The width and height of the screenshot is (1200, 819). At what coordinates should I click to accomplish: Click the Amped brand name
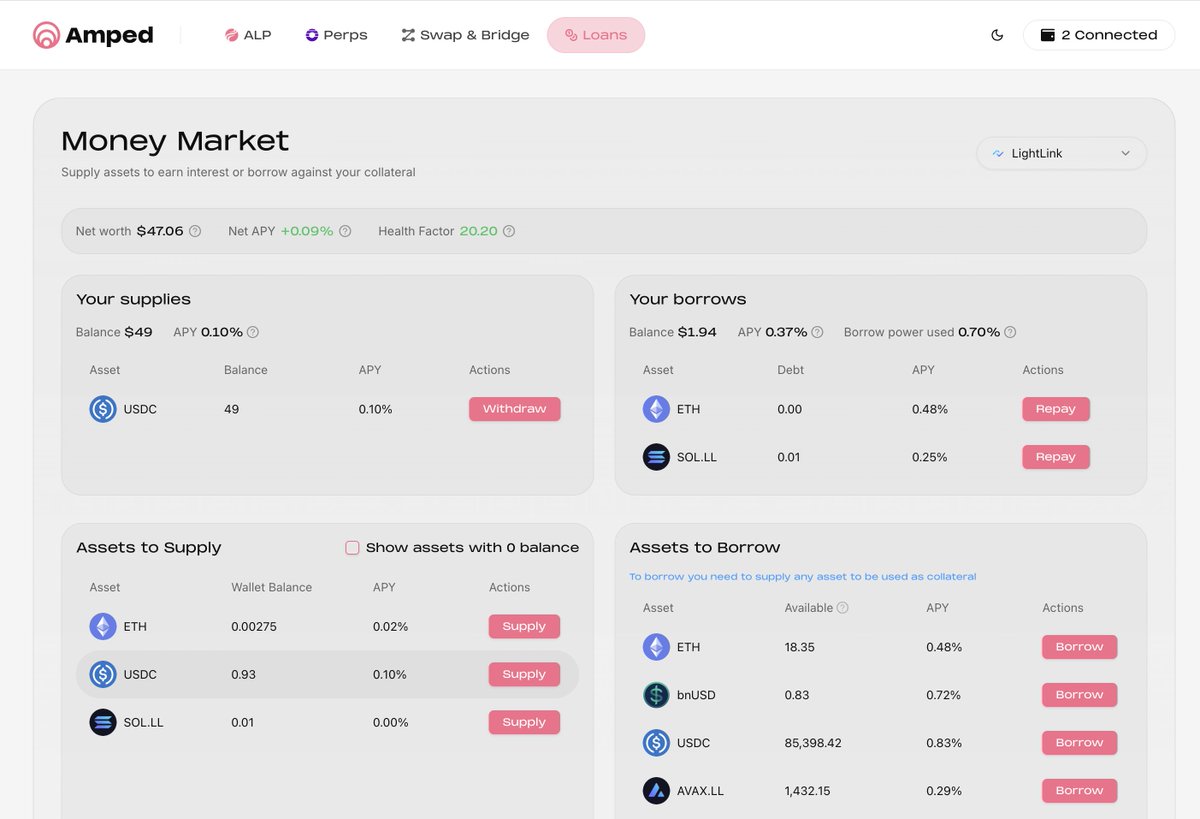coord(109,36)
